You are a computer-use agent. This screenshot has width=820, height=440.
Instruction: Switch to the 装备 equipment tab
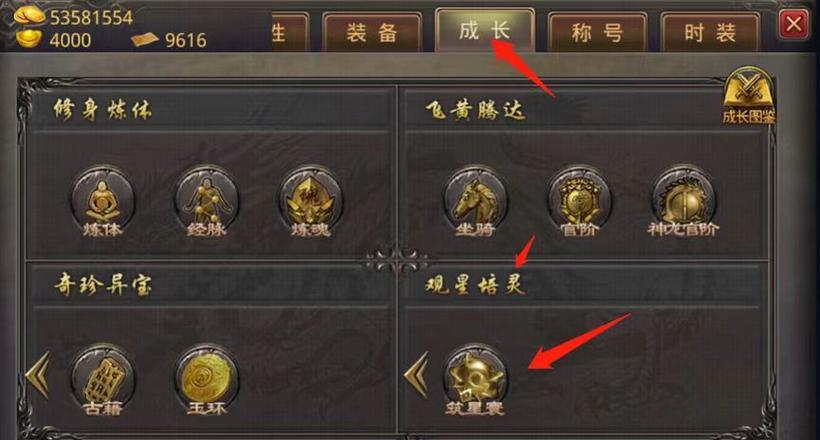[x=372, y=33]
